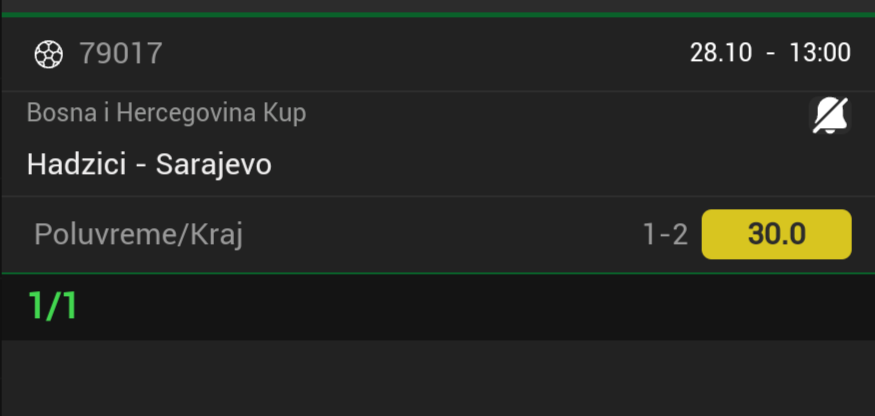Open the Bosna i Hercegovina Kup league
The image size is (875, 416).
(x=166, y=113)
